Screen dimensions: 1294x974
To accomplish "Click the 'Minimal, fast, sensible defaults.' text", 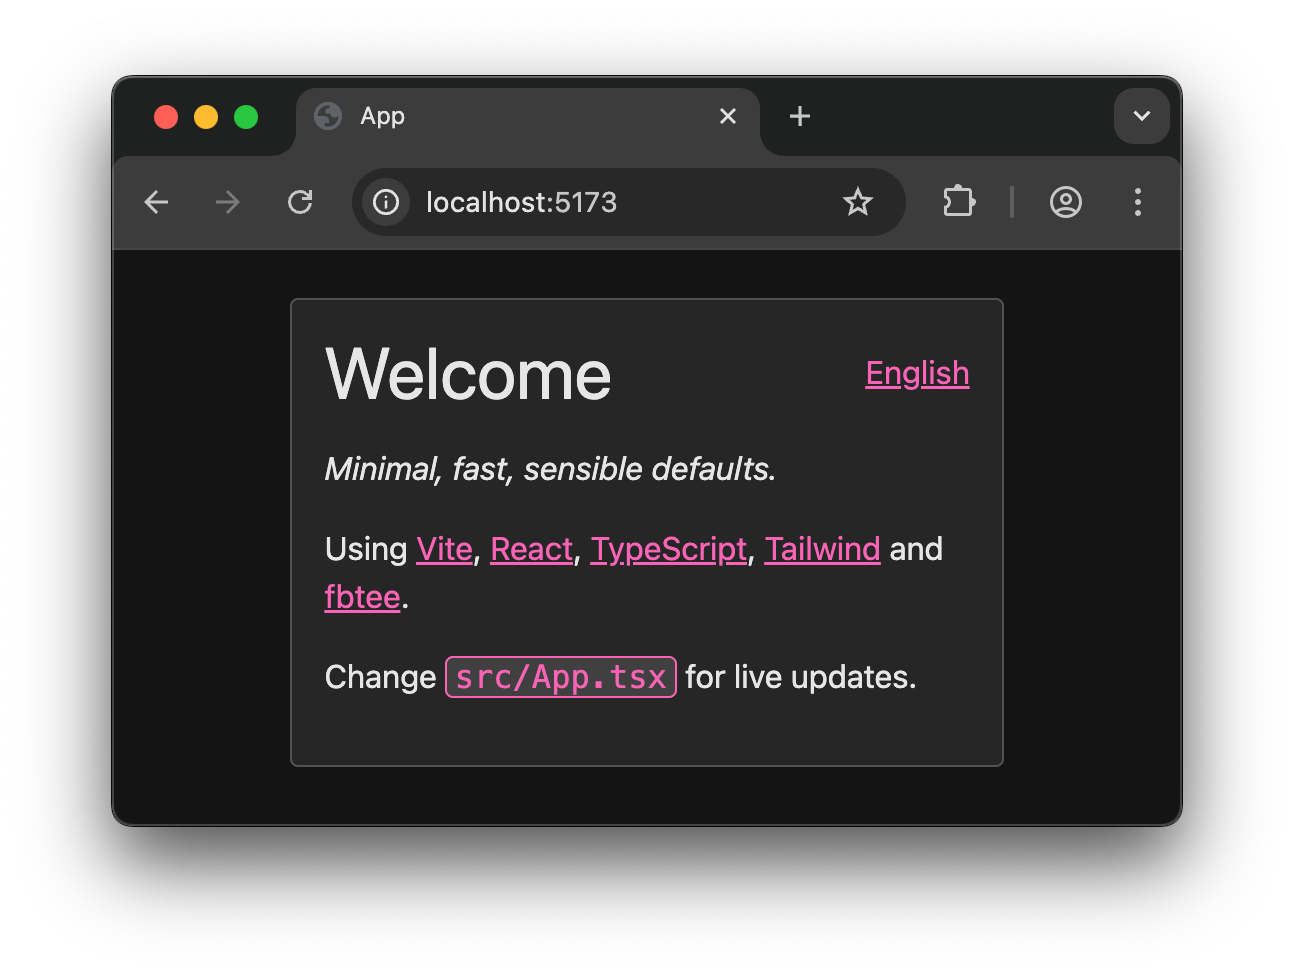I will click(x=550, y=469).
